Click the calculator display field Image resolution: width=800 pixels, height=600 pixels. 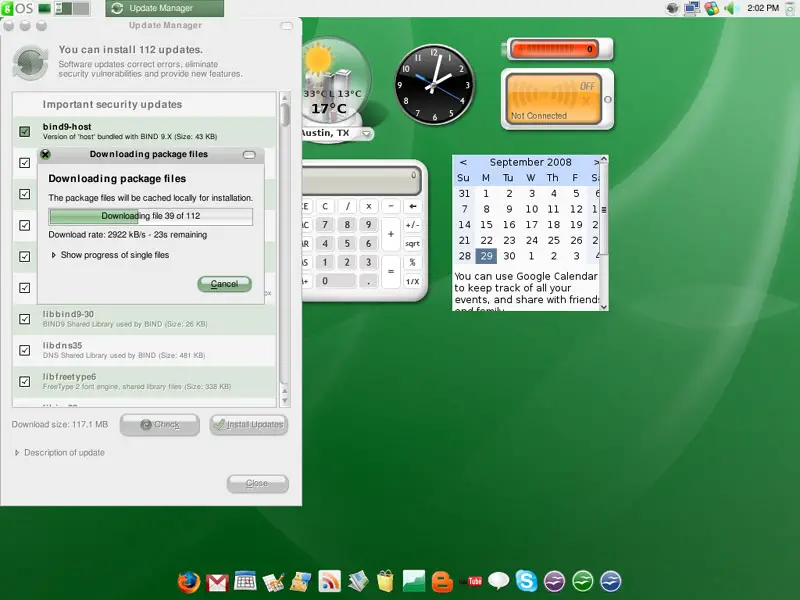pyautogui.click(x=361, y=181)
